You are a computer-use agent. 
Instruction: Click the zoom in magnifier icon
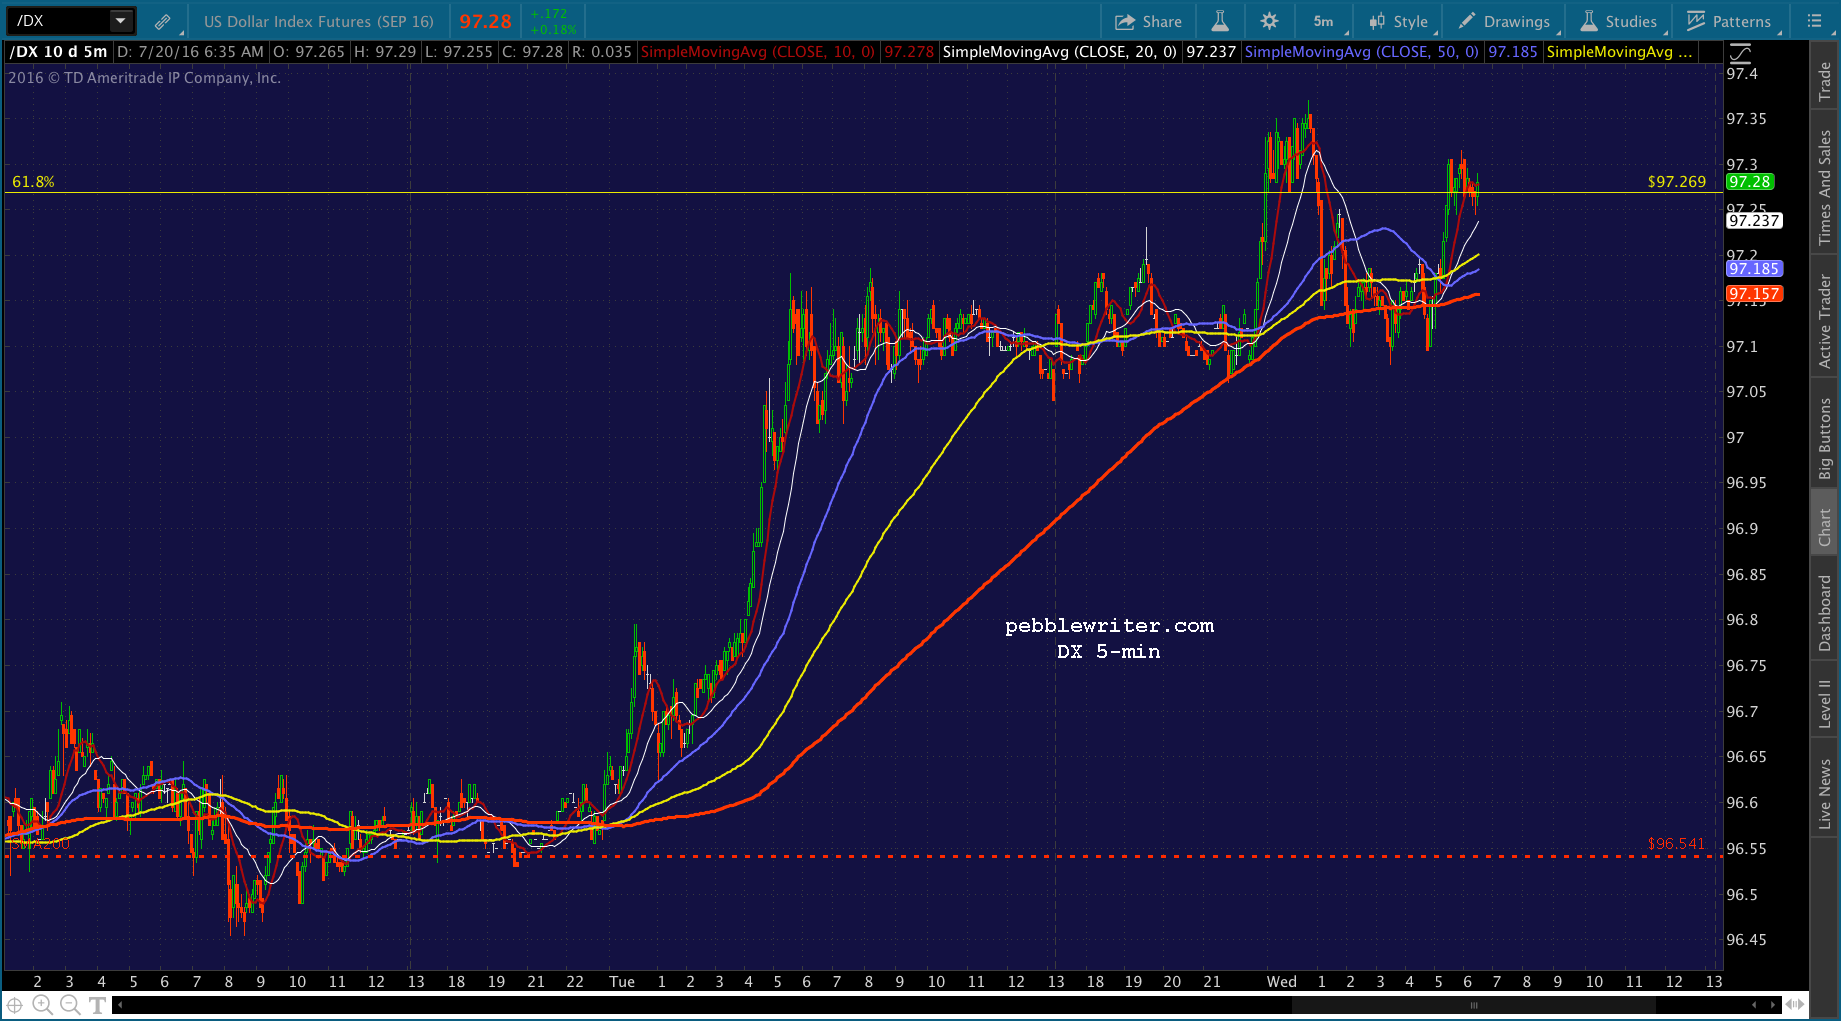coord(42,1005)
